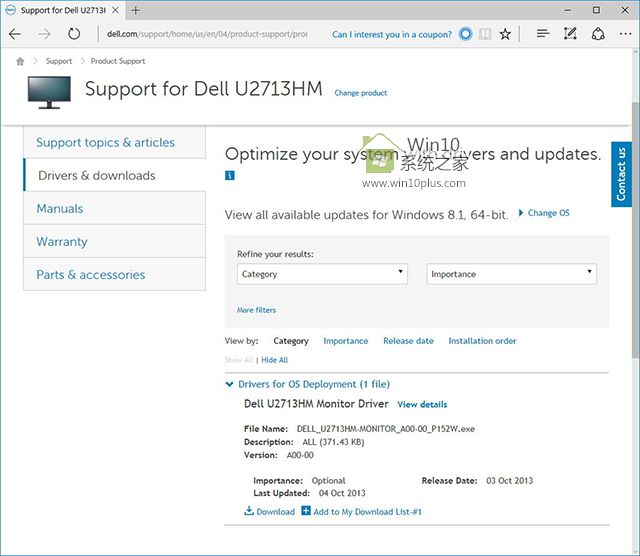Click the Share icon in toolbar

pos(598,33)
